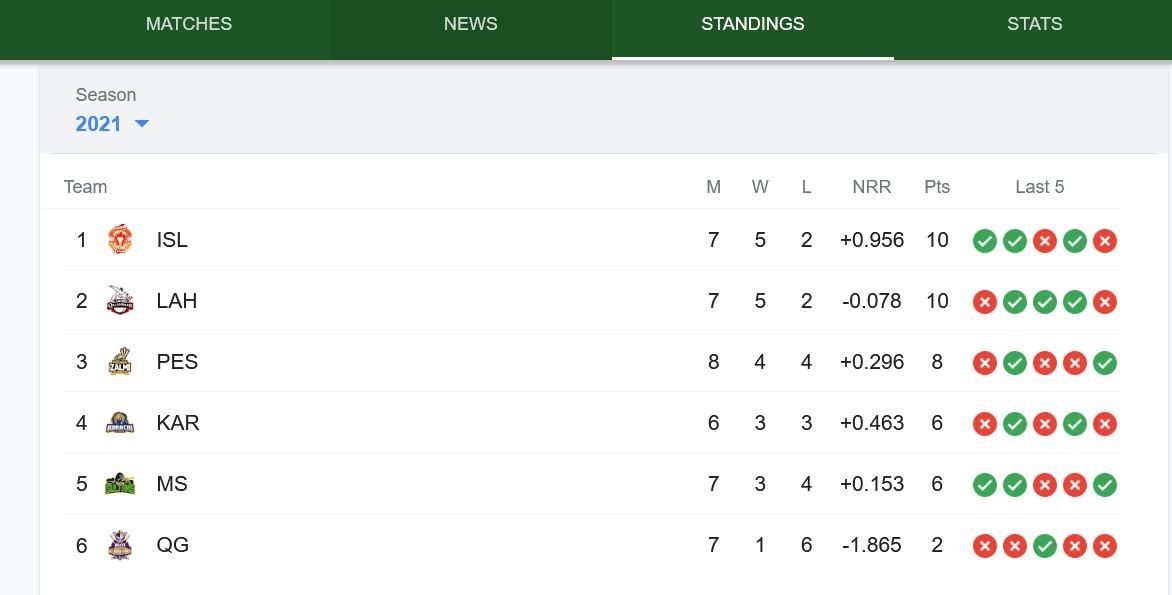Click the MS team logo
1172x595 pixels.
coord(120,484)
